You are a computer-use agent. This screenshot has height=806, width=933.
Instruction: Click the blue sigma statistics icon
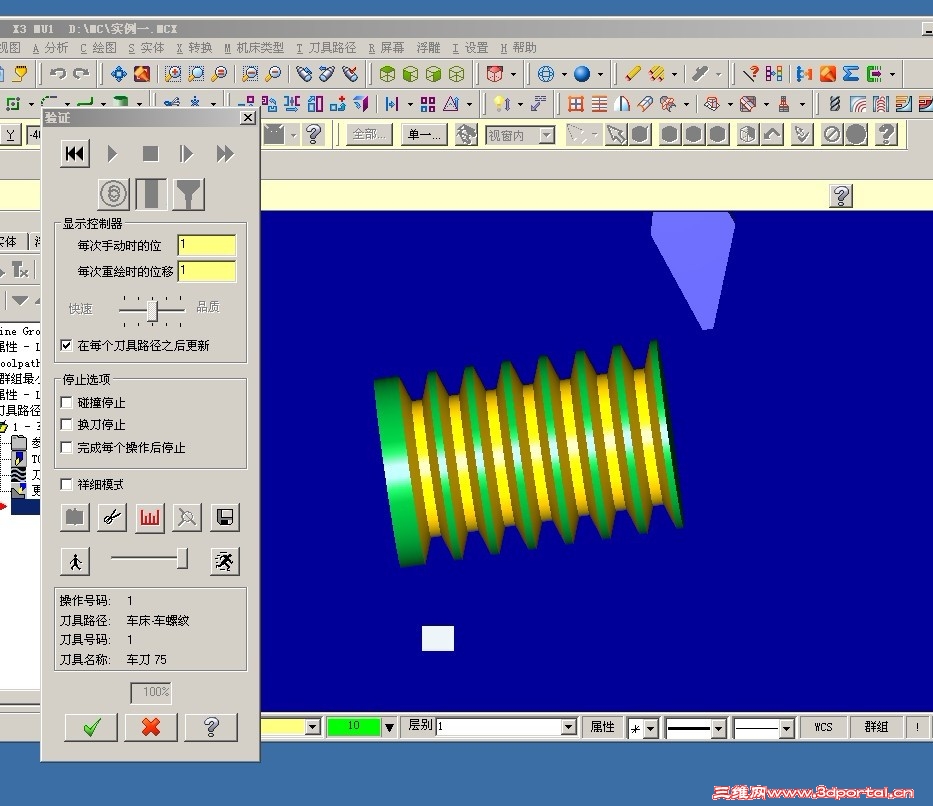851,74
